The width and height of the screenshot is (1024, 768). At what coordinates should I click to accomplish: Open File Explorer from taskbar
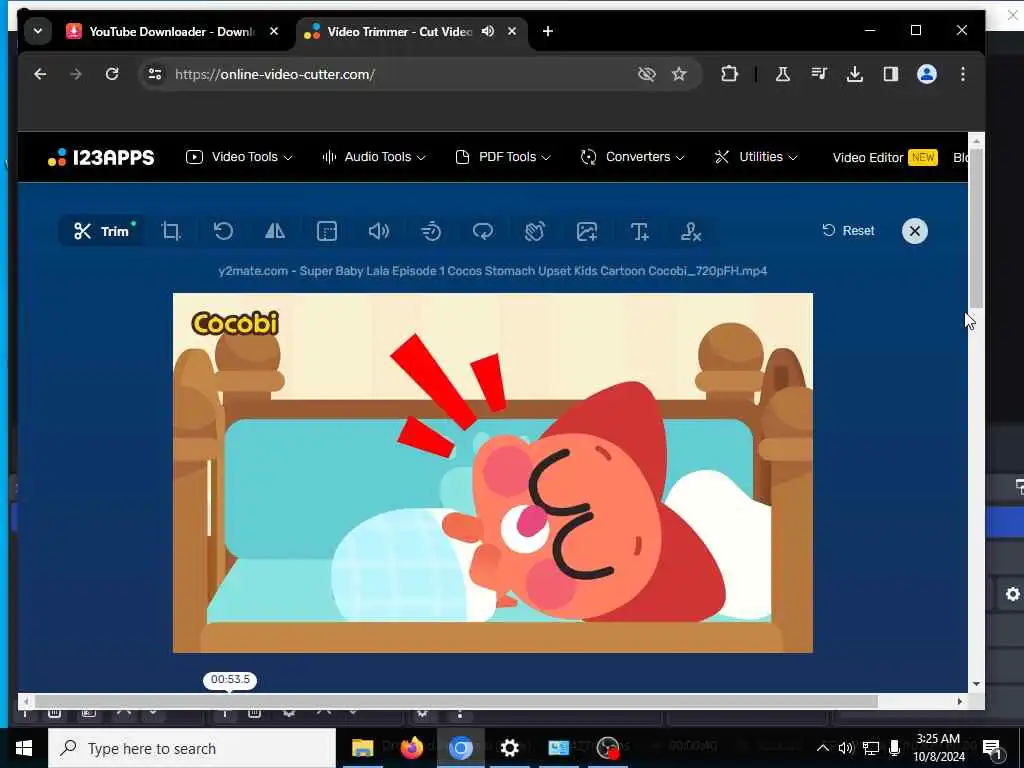point(362,748)
